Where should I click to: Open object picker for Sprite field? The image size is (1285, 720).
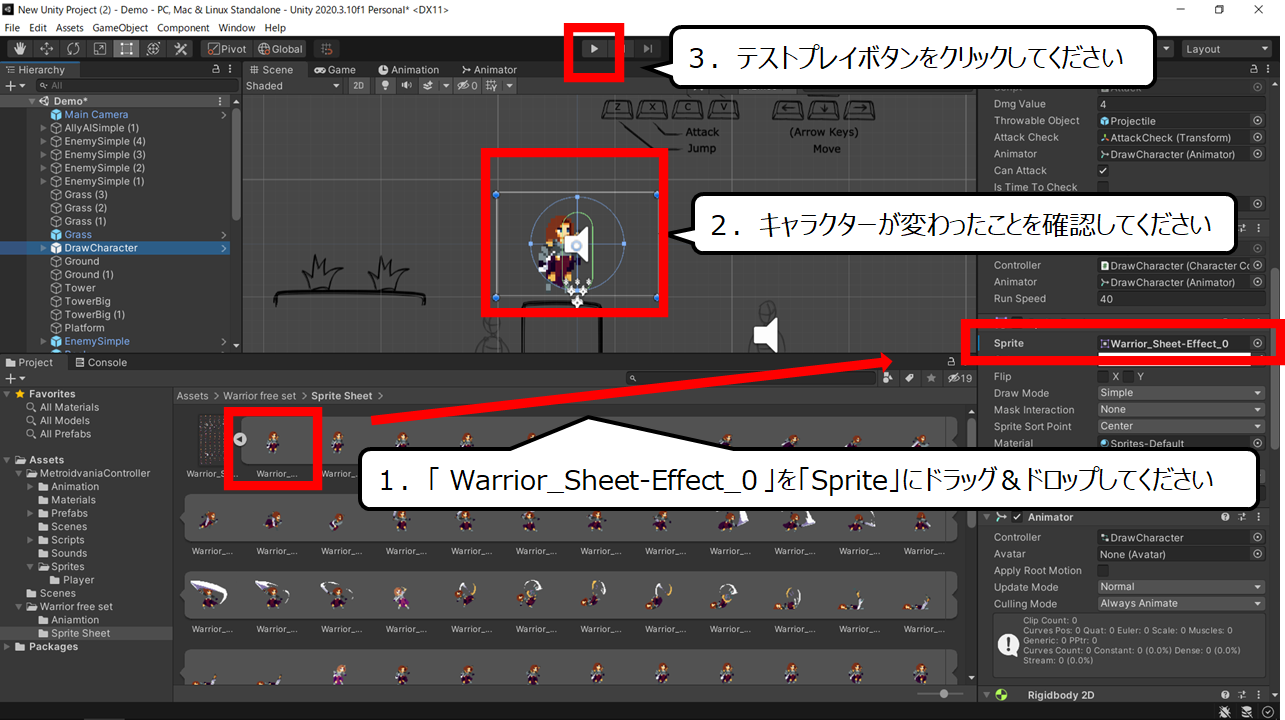1257,343
